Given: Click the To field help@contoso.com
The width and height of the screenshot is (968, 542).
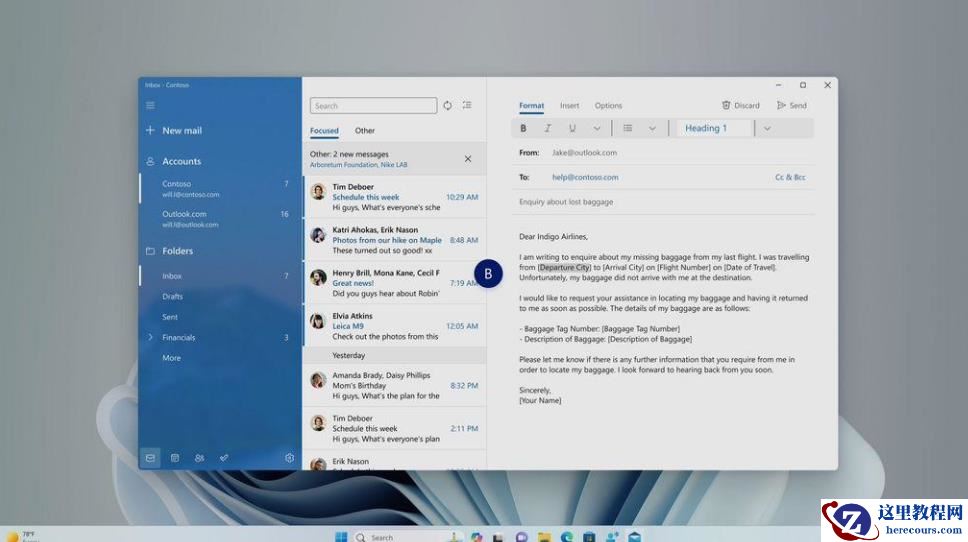Looking at the screenshot, I should (585, 177).
